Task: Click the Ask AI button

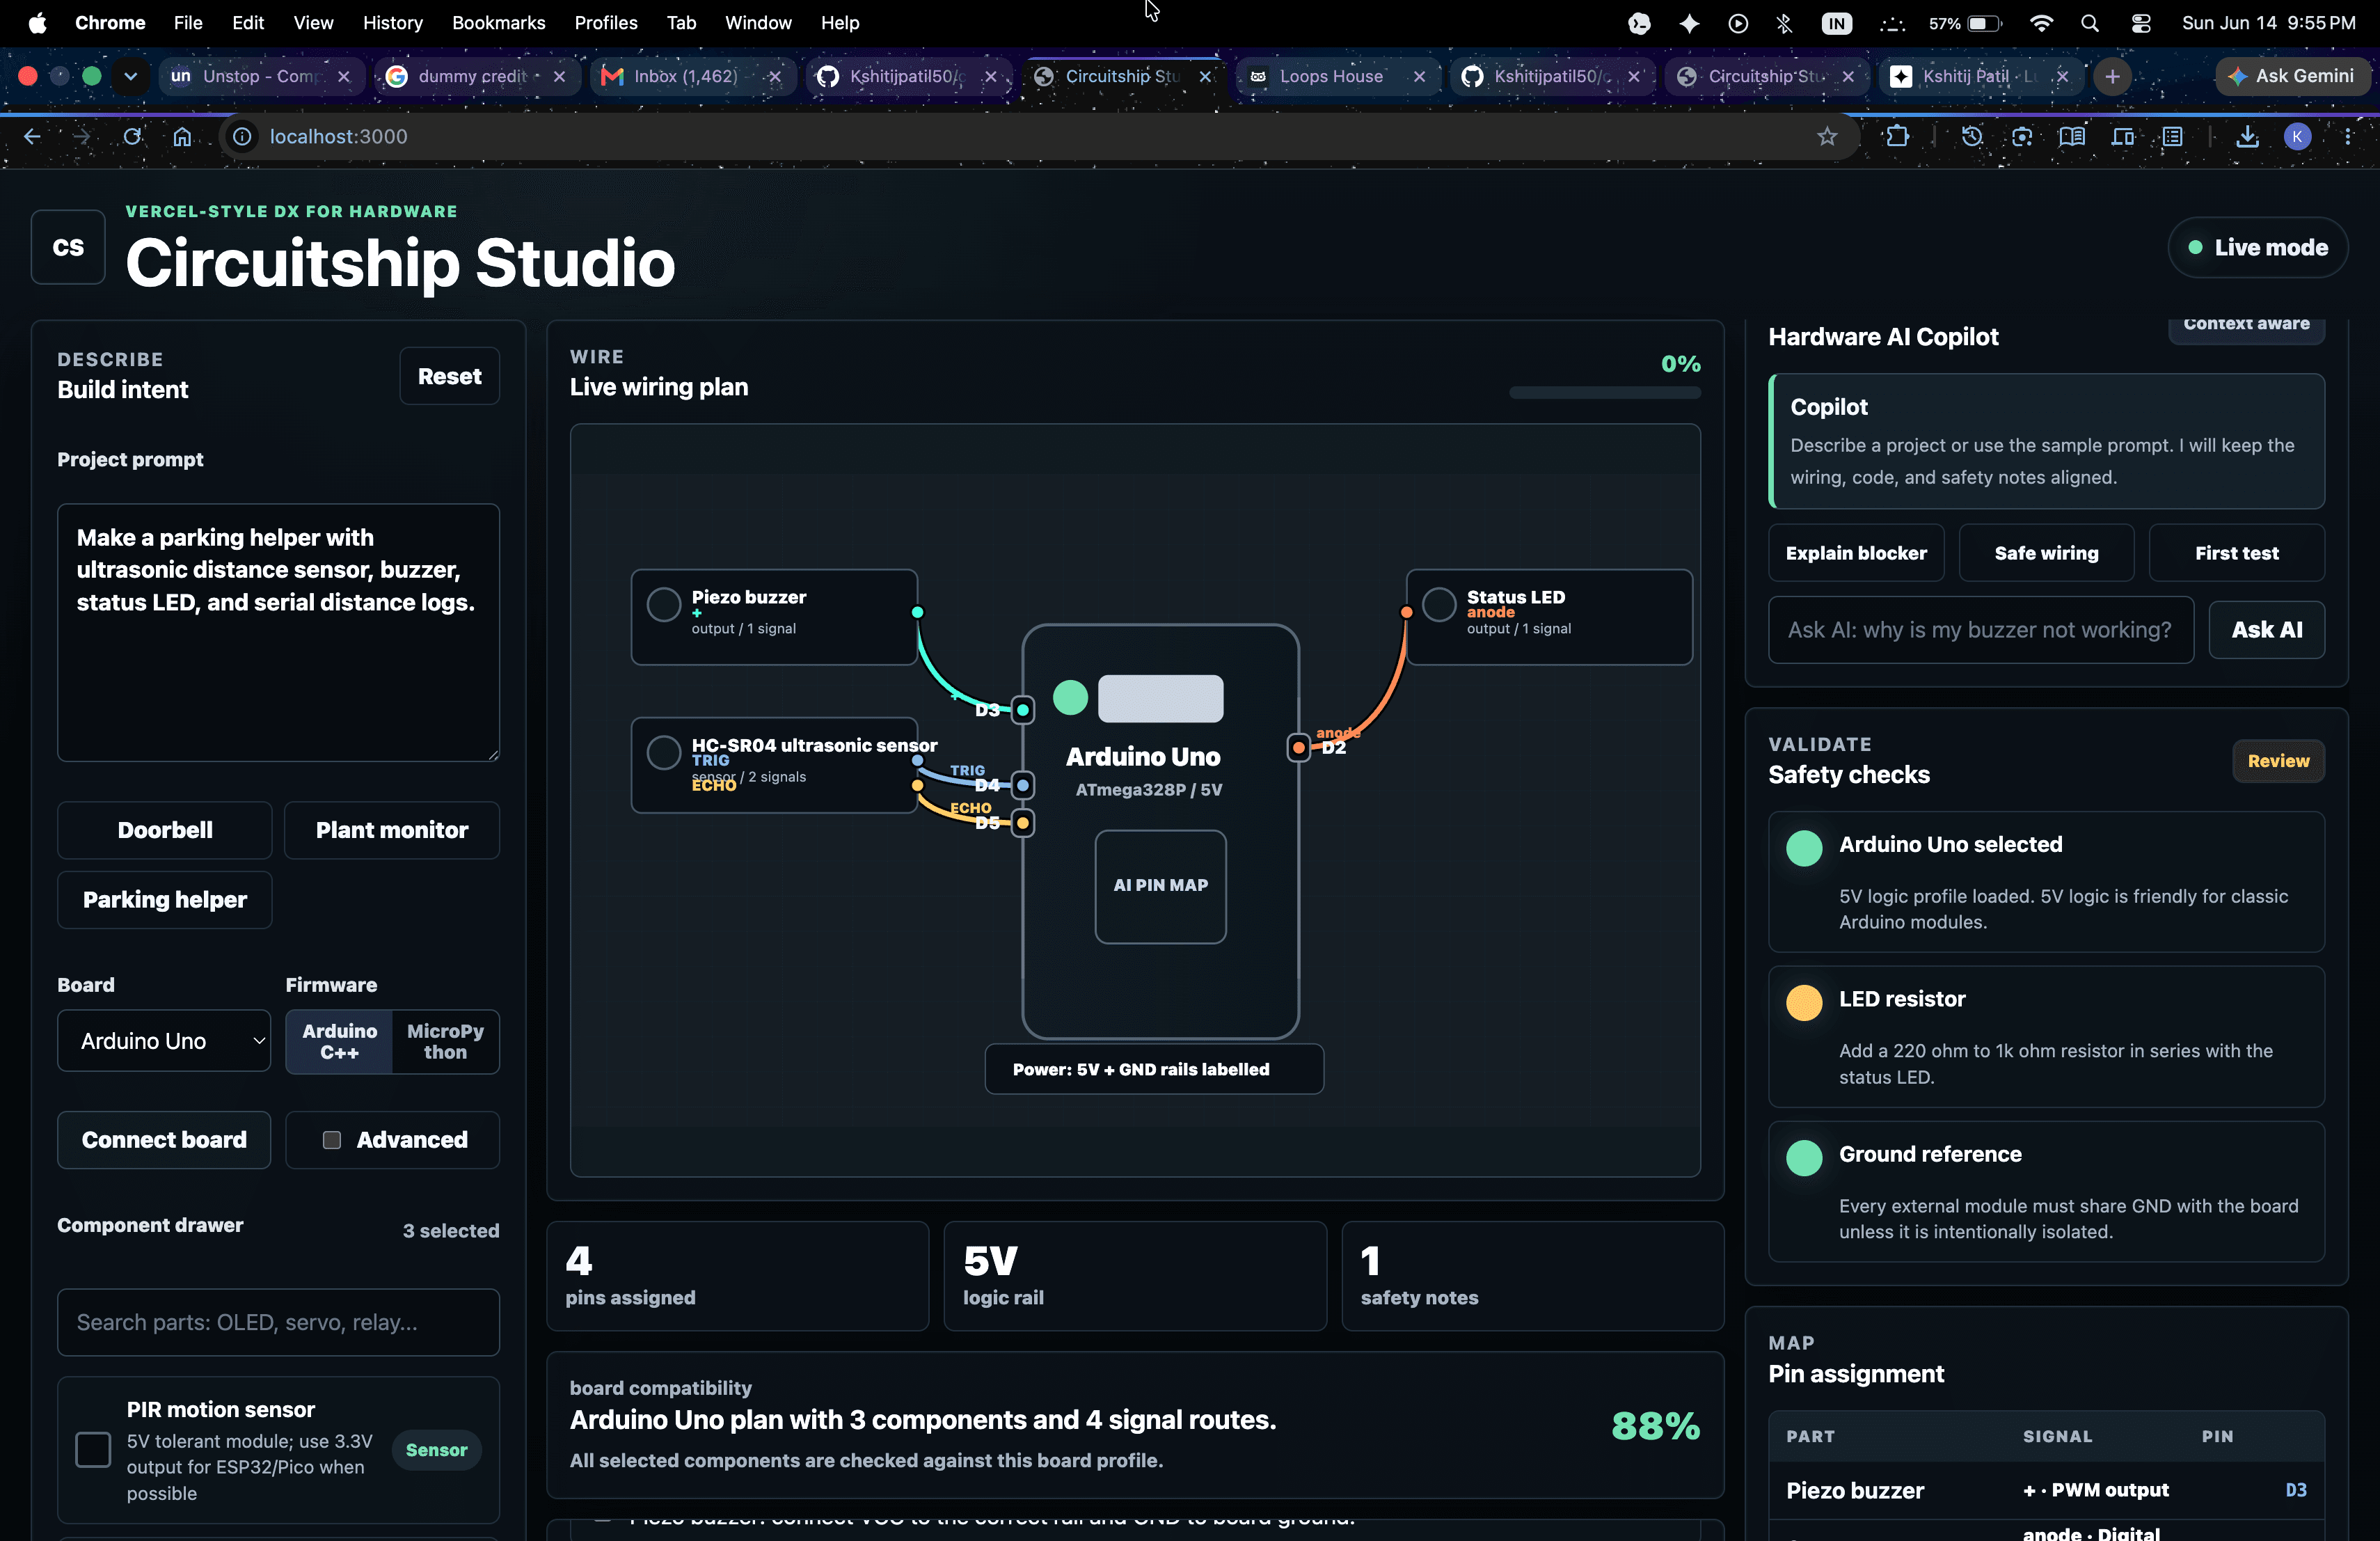Action: click(2267, 630)
